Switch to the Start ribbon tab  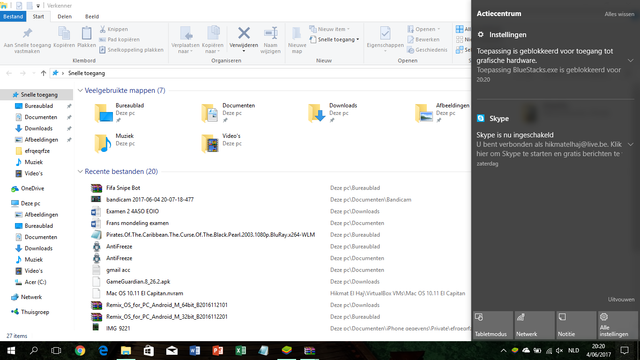(38, 16)
